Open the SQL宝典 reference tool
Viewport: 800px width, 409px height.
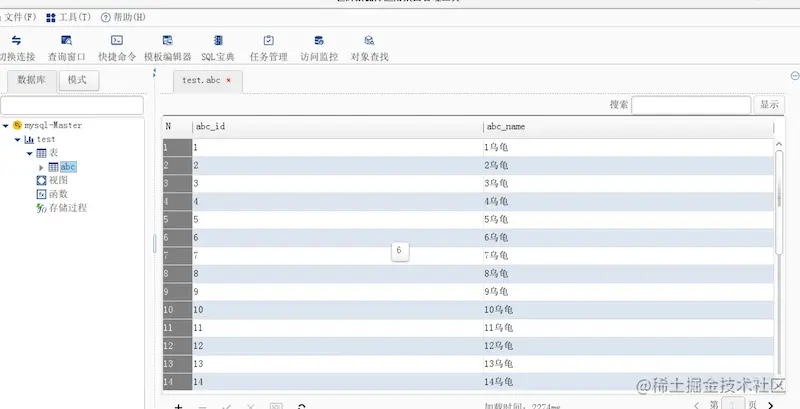click(218, 41)
